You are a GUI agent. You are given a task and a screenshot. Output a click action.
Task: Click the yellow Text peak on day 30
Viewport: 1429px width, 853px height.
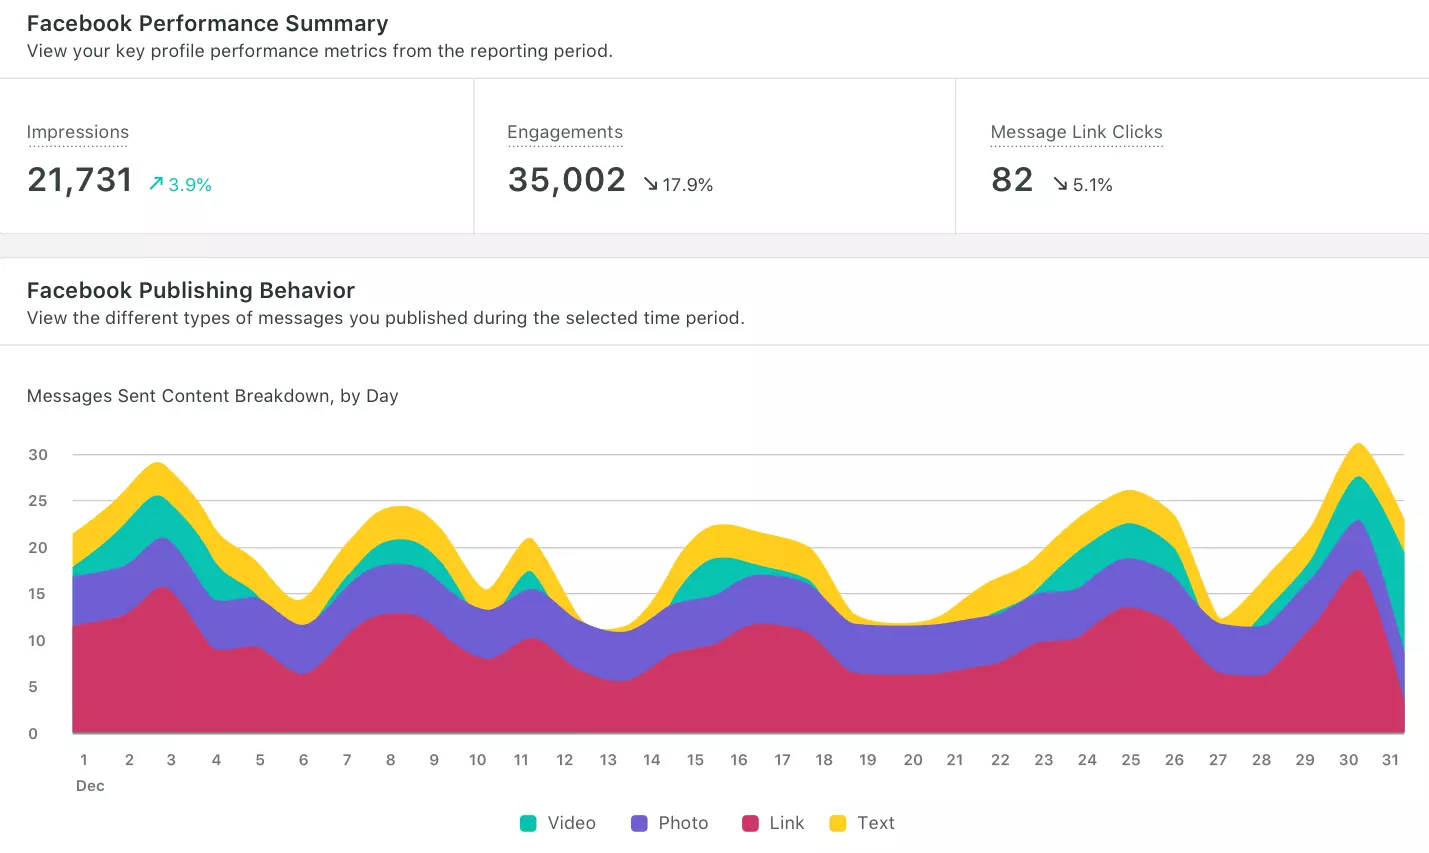click(1357, 460)
